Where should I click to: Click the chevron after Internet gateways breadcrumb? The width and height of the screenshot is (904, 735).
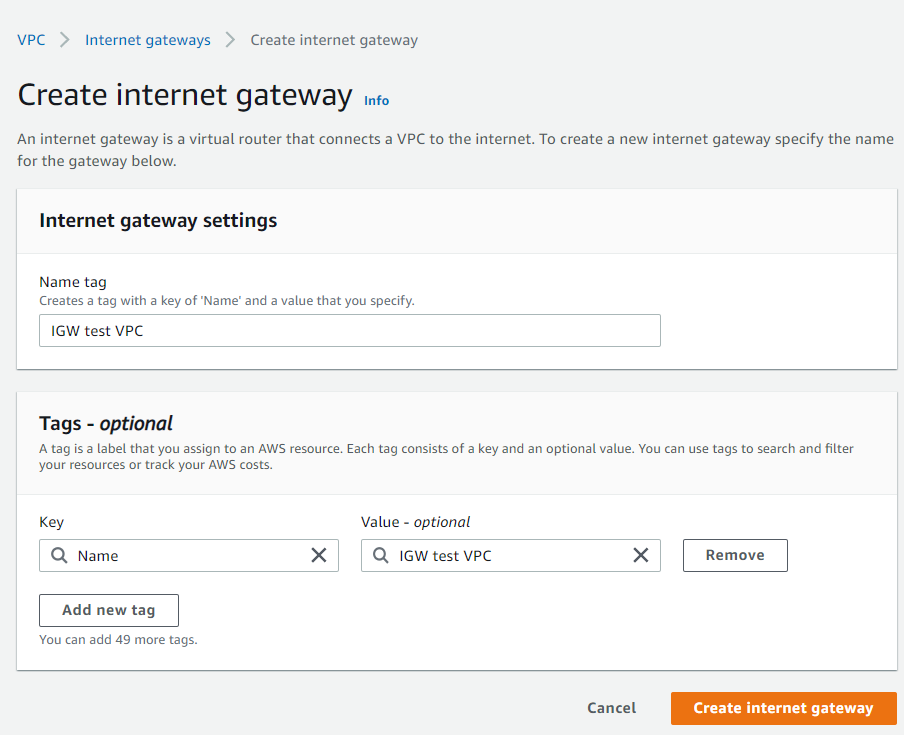(x=227, y=40)
